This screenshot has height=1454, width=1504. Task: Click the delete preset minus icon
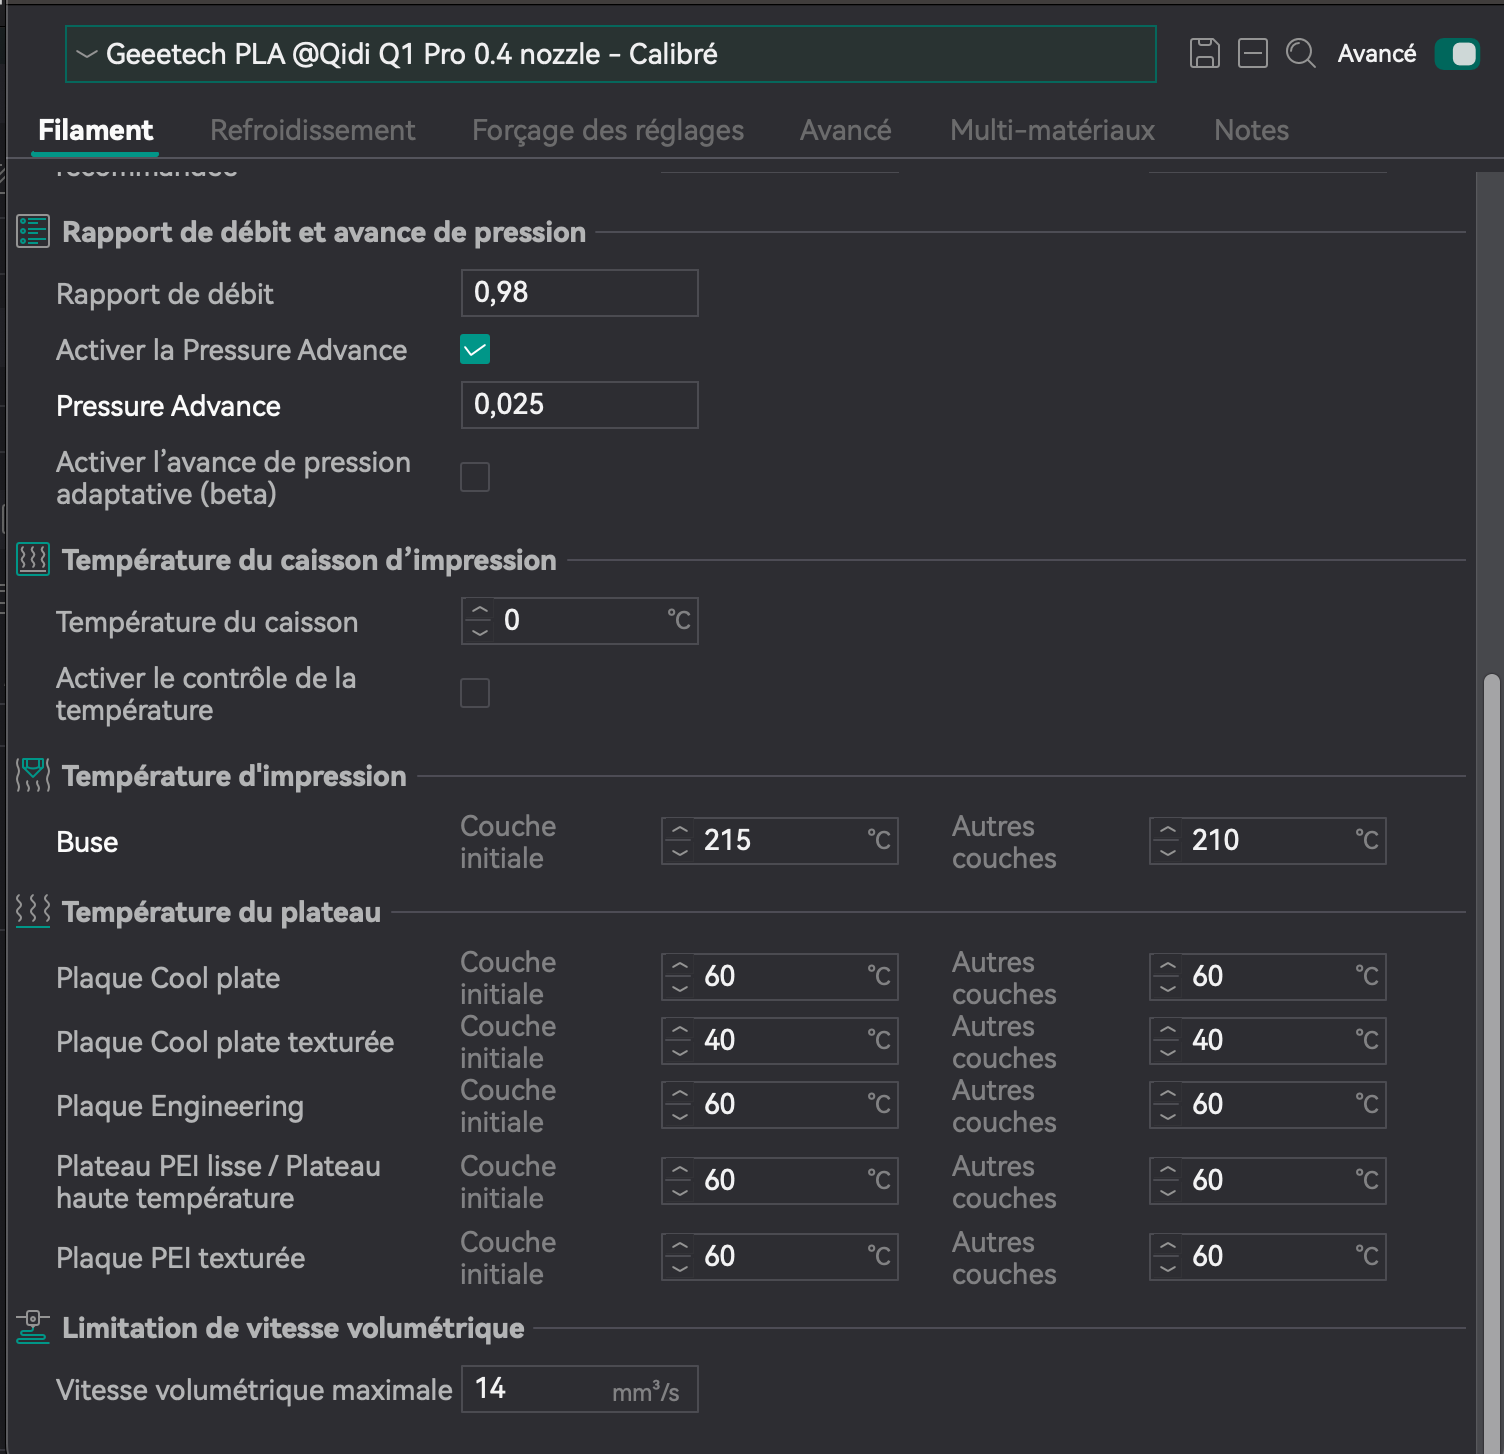1252,53
